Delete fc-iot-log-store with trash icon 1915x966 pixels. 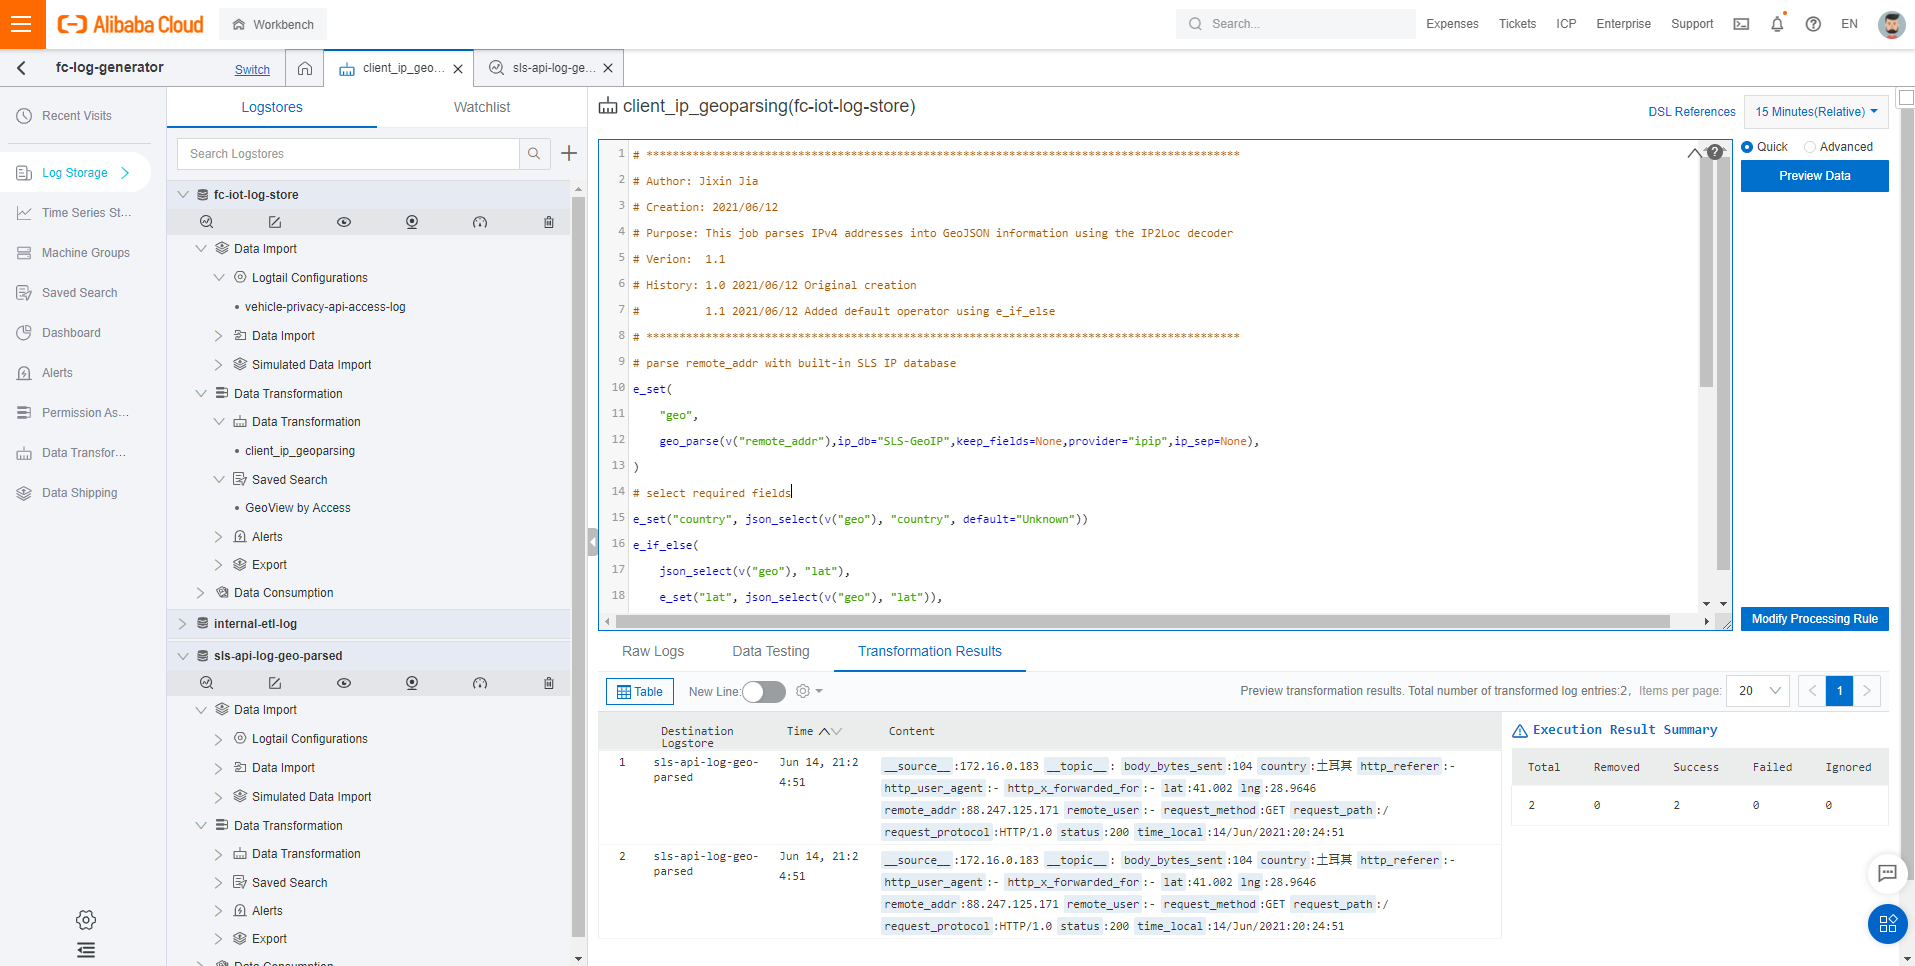tap(549, 222)
